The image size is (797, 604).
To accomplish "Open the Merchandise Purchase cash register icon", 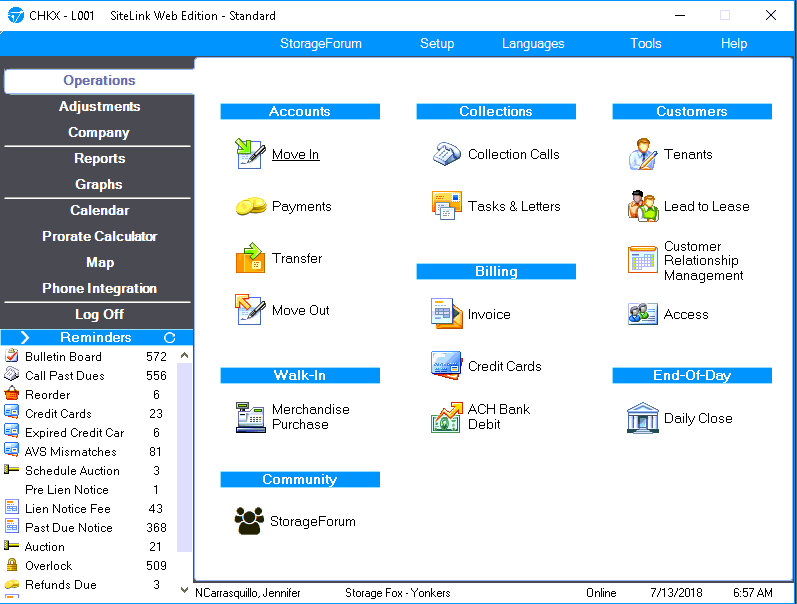I will point(251,417).
